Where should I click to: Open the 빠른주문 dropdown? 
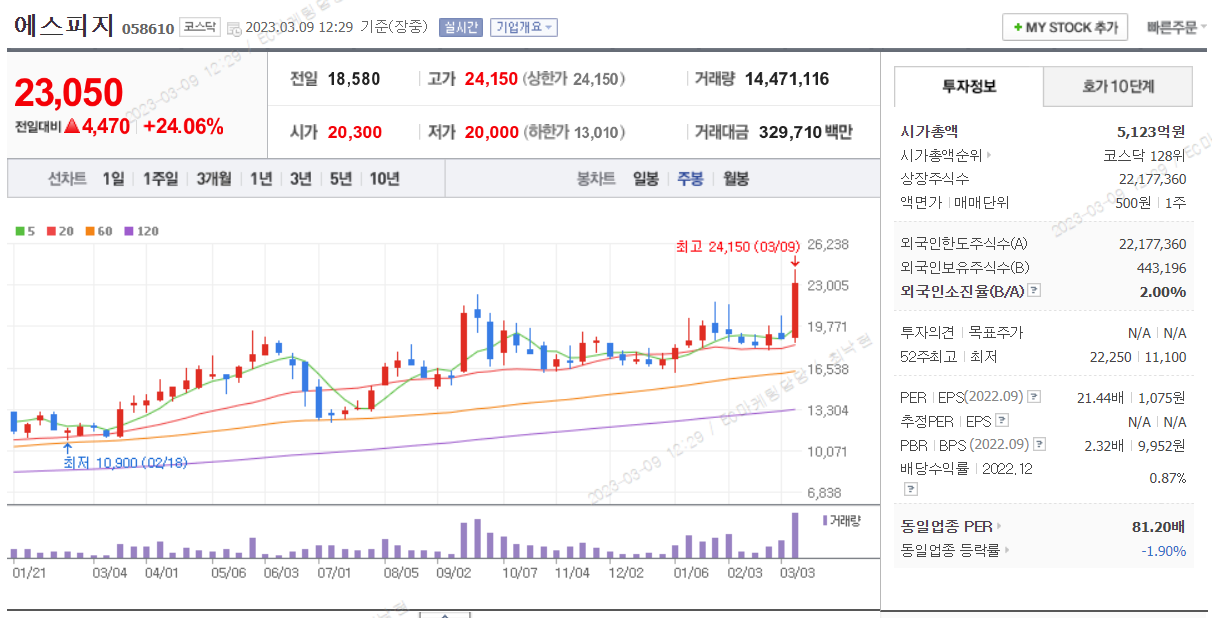[1176, 27]
